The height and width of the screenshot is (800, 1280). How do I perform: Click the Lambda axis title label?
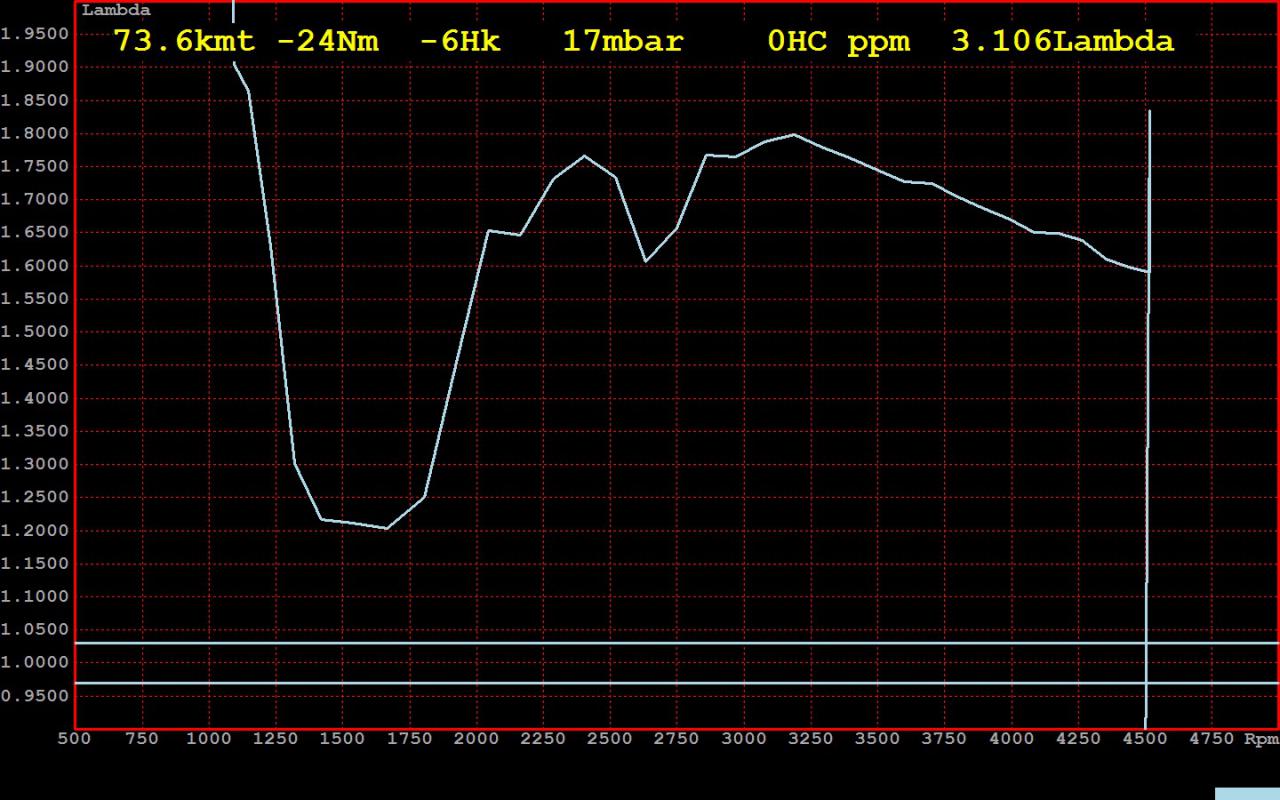coord(116,11)
